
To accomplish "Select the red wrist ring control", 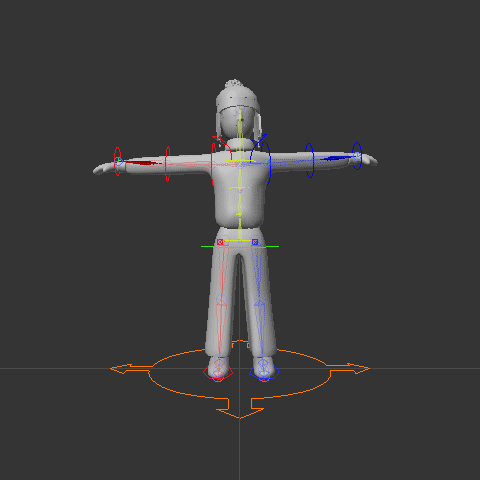I will pos(117,161).
